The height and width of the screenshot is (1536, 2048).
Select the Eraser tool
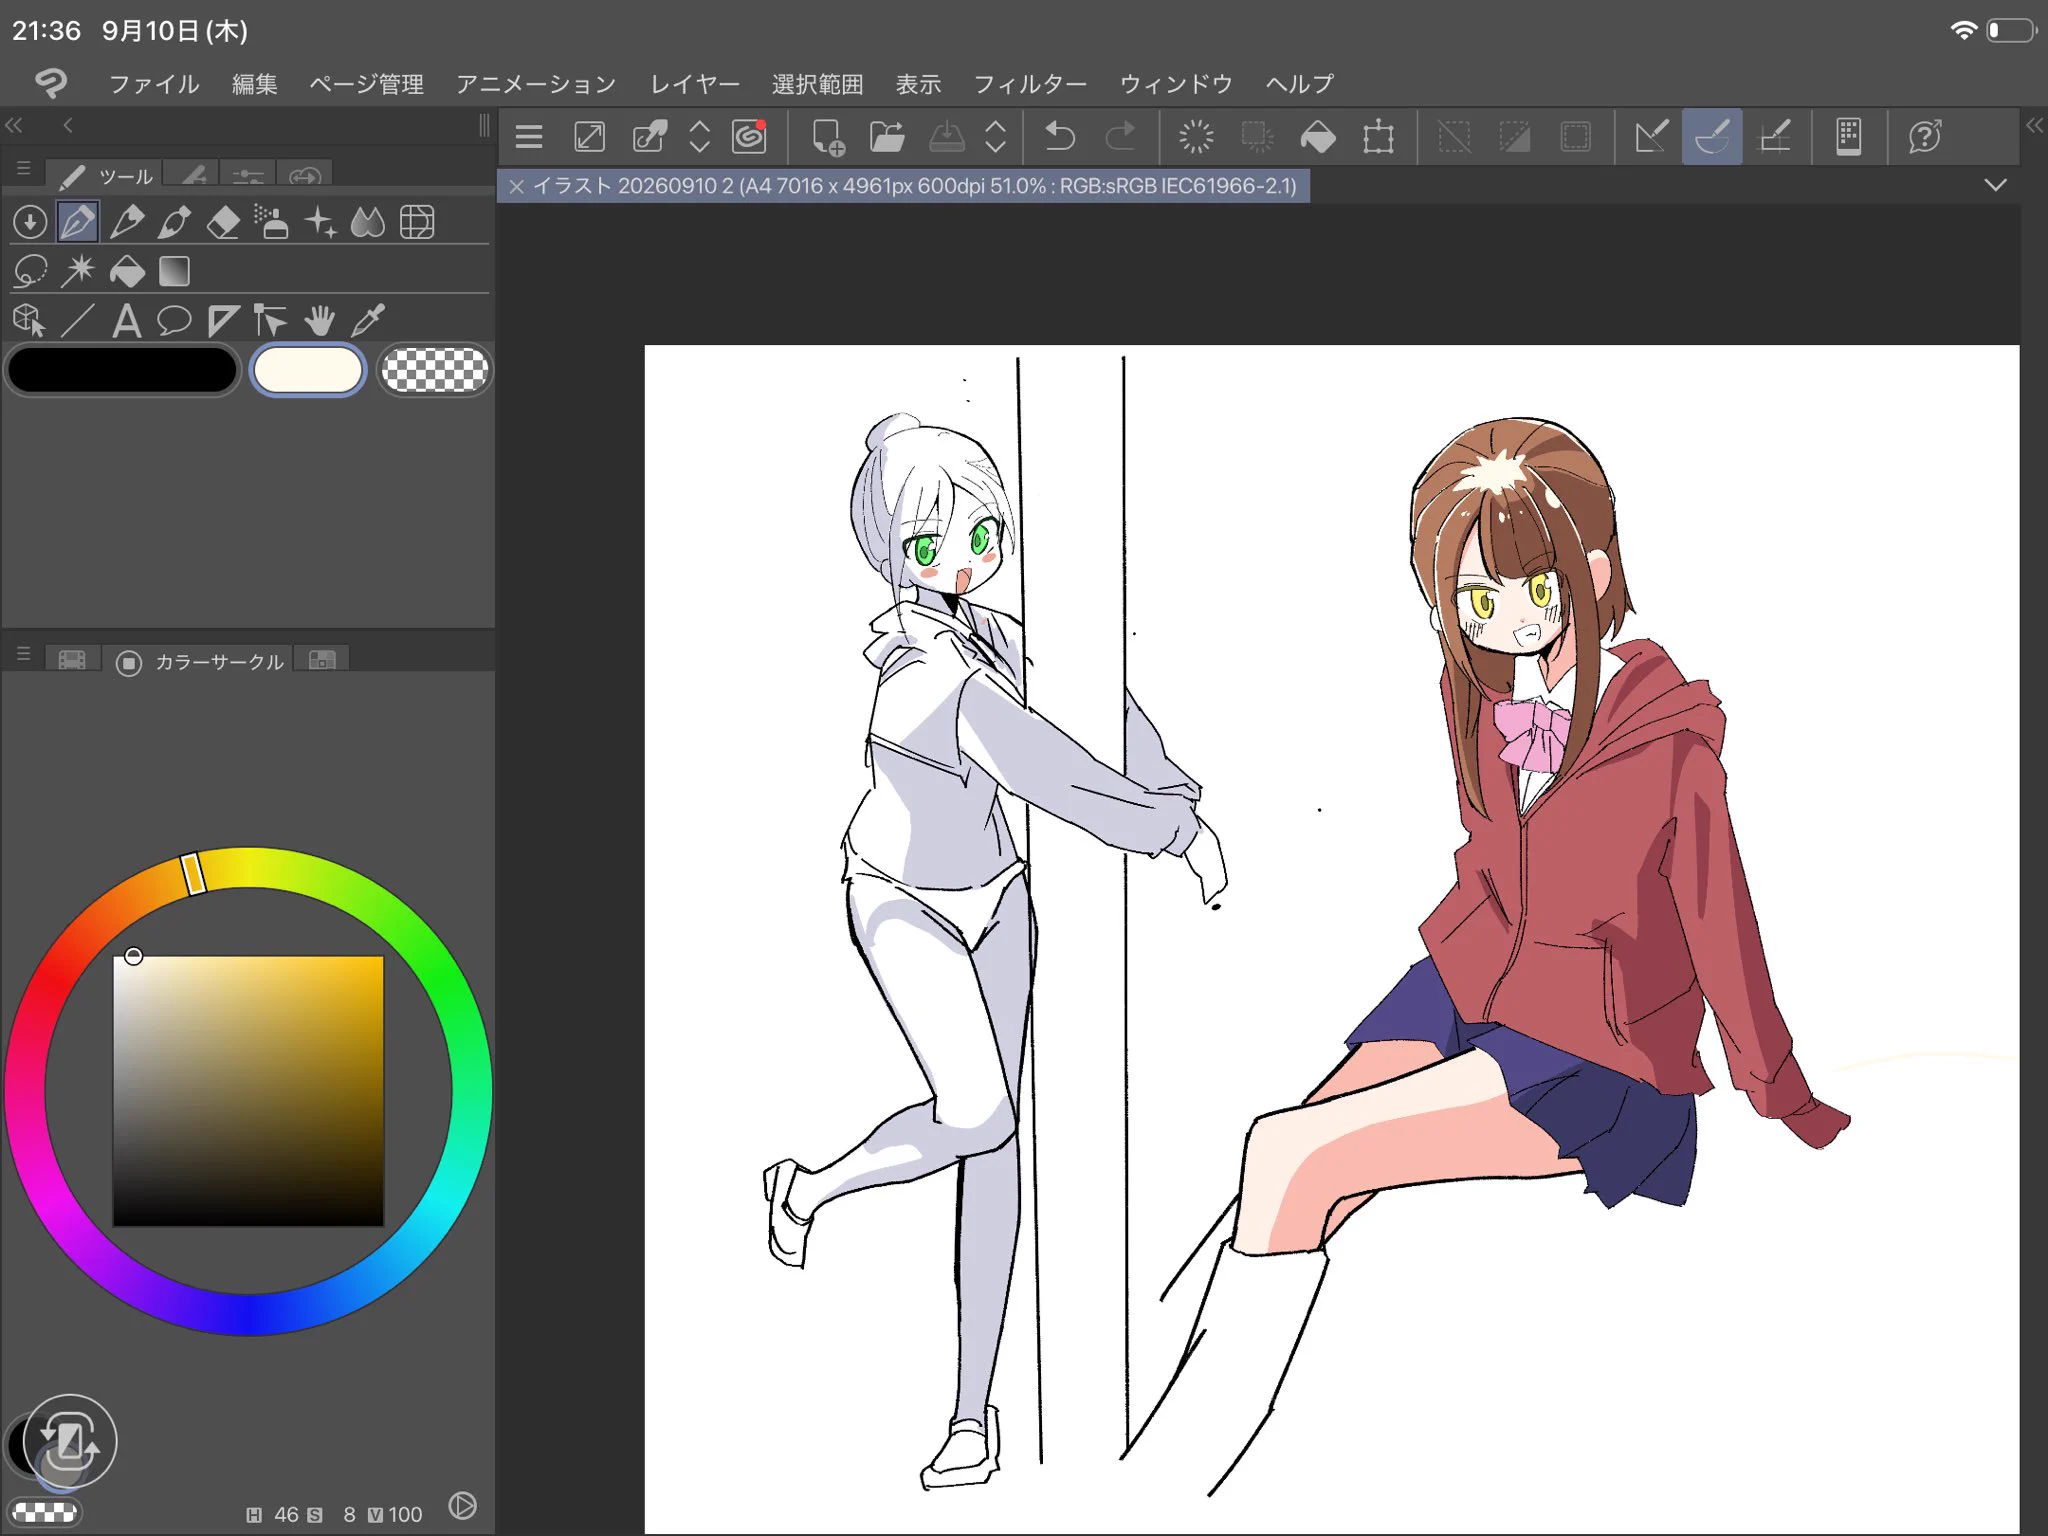[223, 222]
